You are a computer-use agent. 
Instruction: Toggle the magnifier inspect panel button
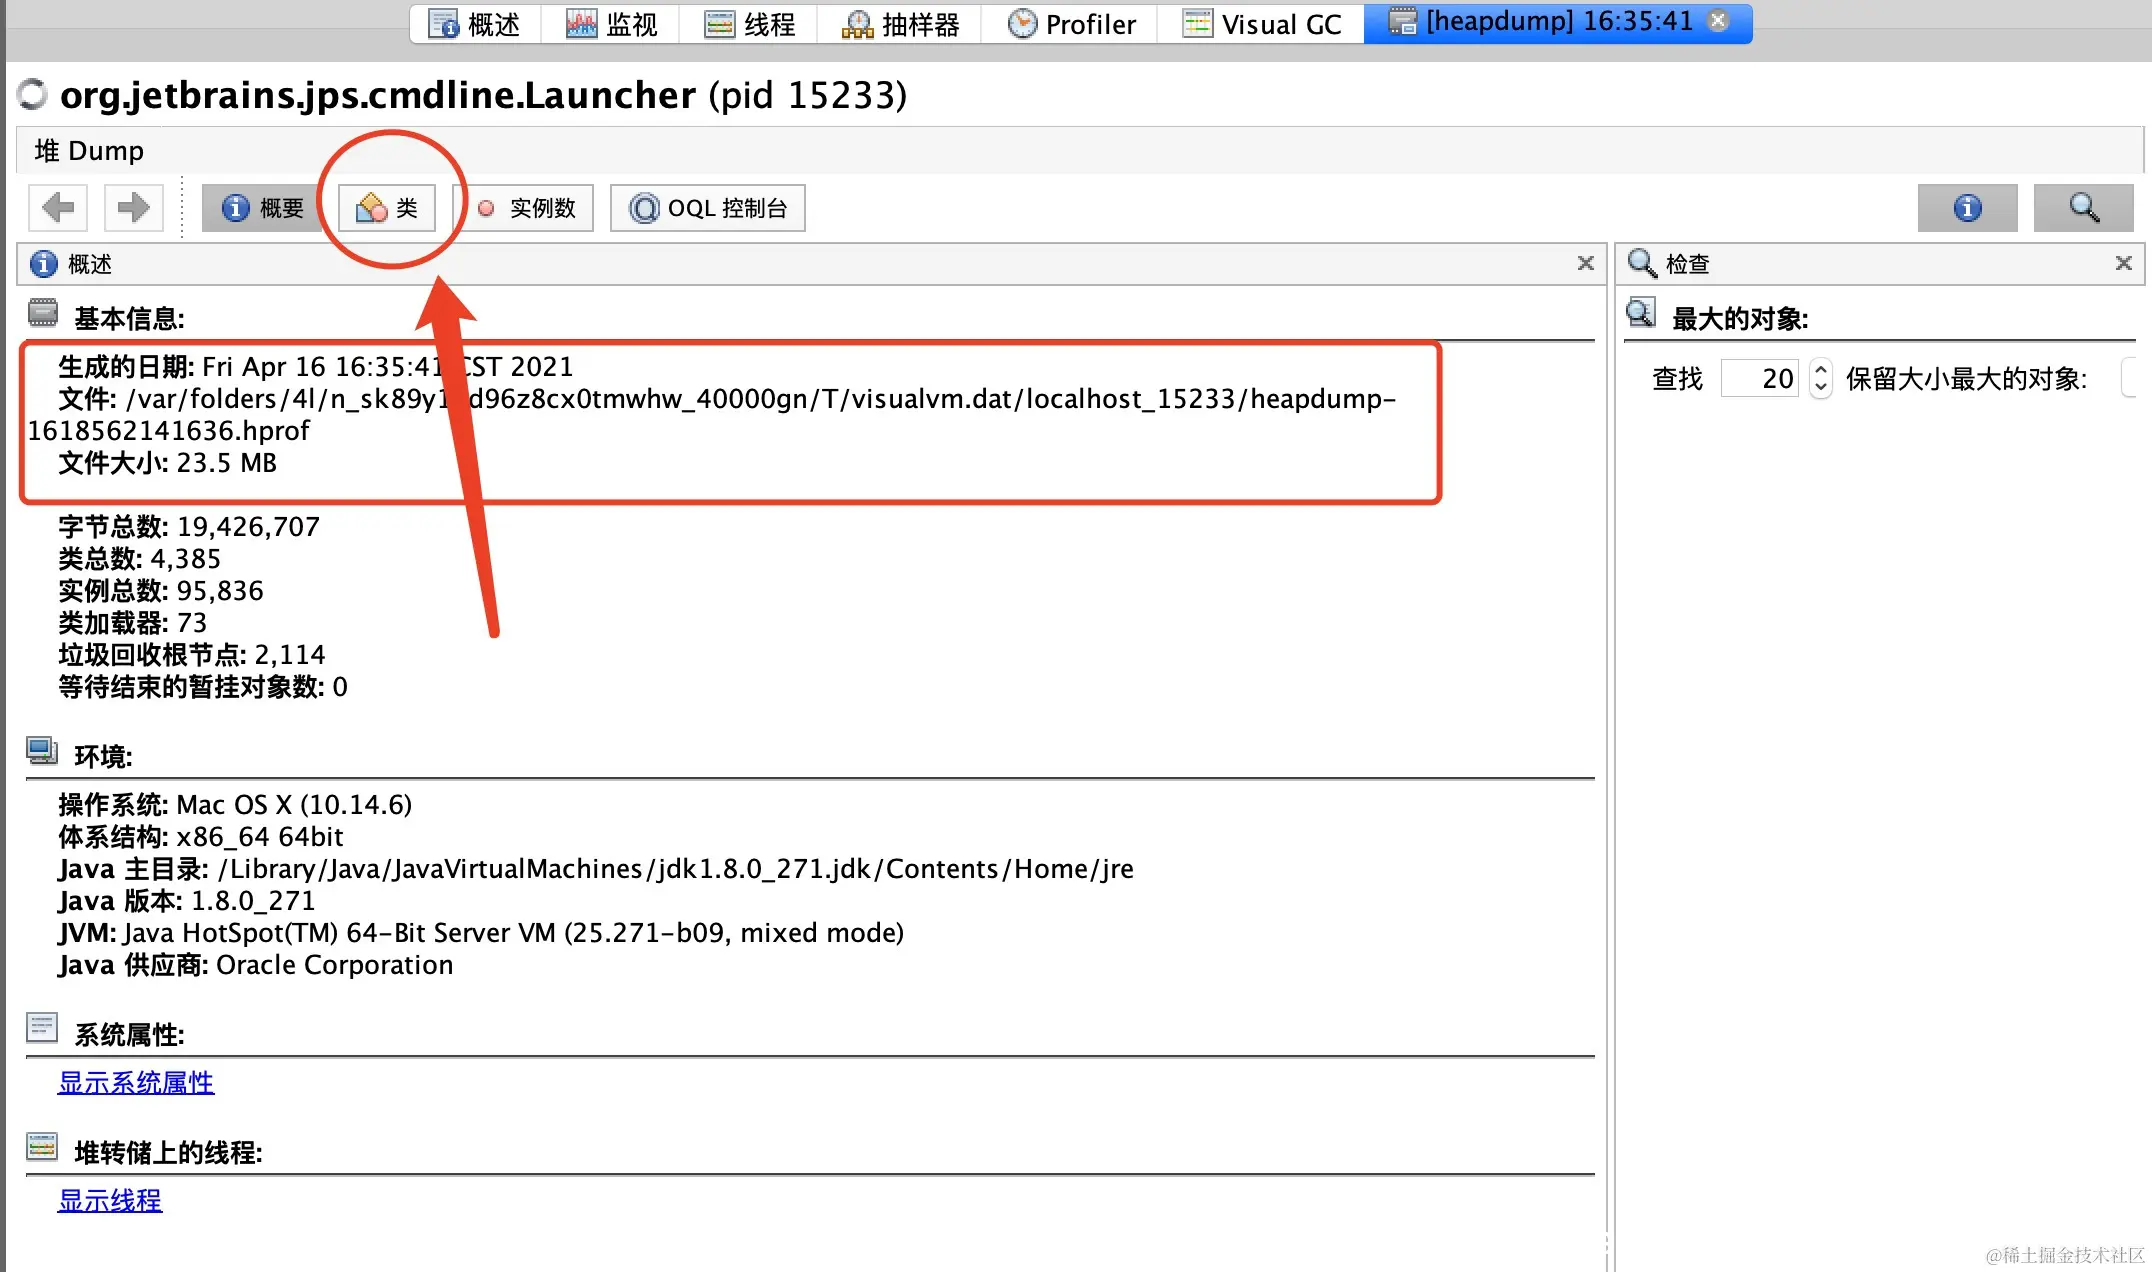tap(2083, 208)
